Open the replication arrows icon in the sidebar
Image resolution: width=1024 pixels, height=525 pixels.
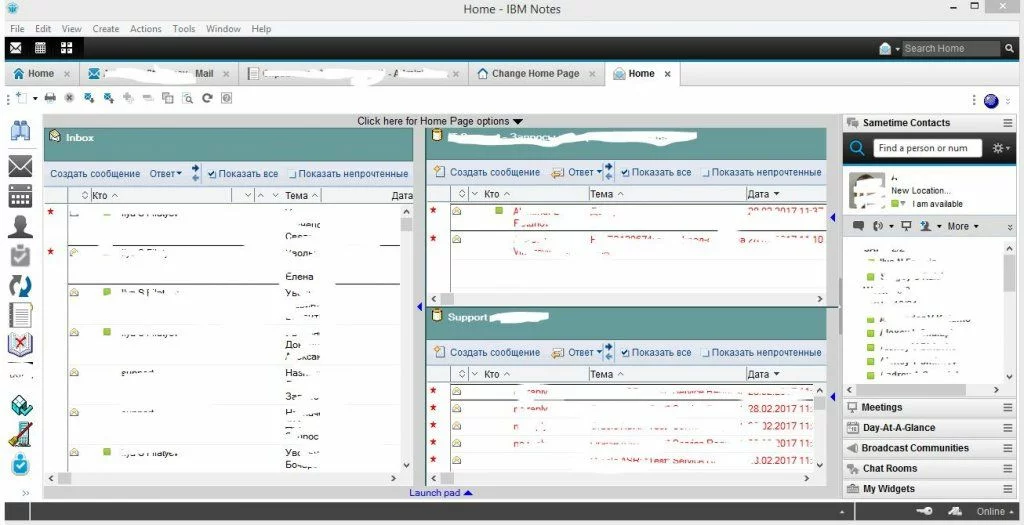pyautogui.click(x=20, y=286)
